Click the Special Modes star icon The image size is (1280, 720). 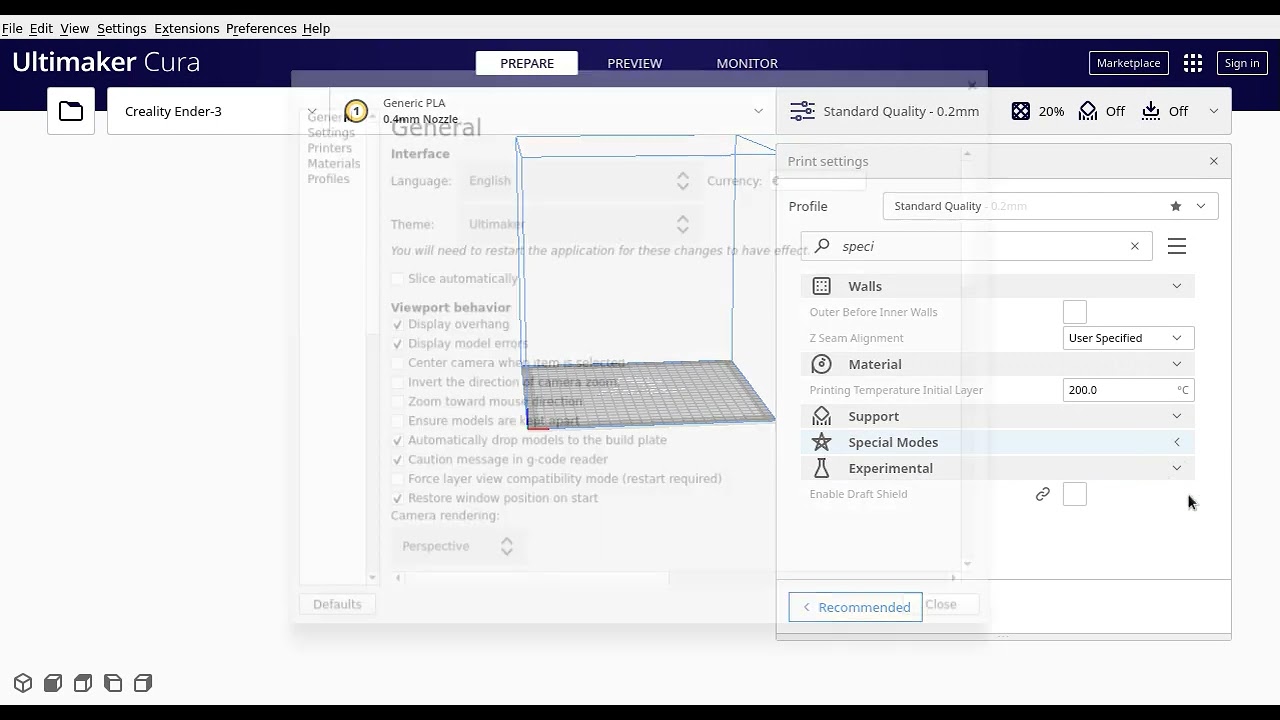822,442
